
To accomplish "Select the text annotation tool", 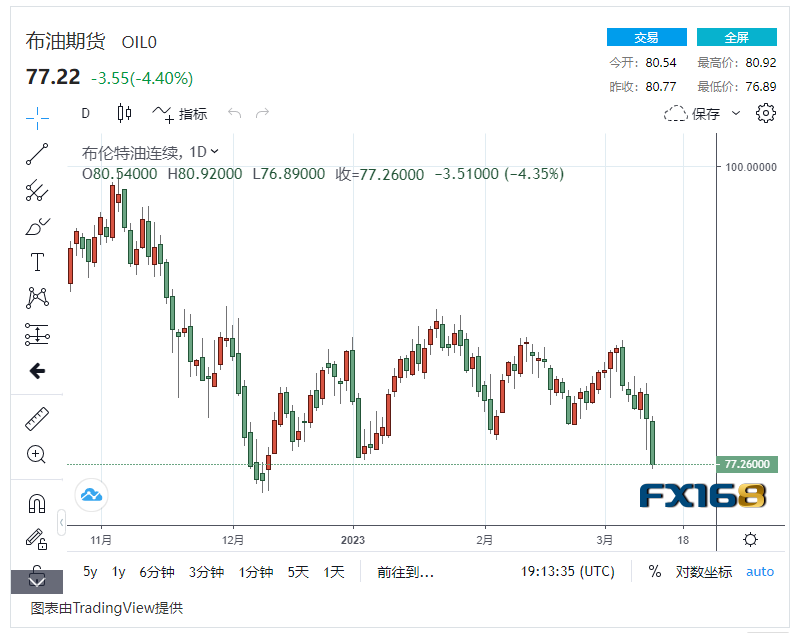I will (37, 262).
